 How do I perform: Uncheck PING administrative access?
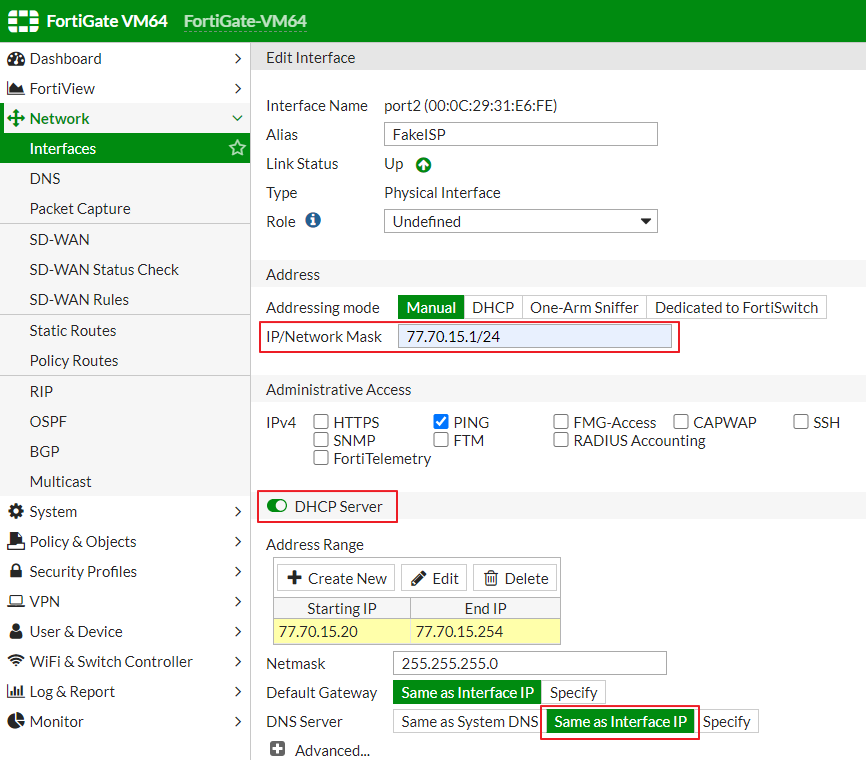click(x=441, y=422)
